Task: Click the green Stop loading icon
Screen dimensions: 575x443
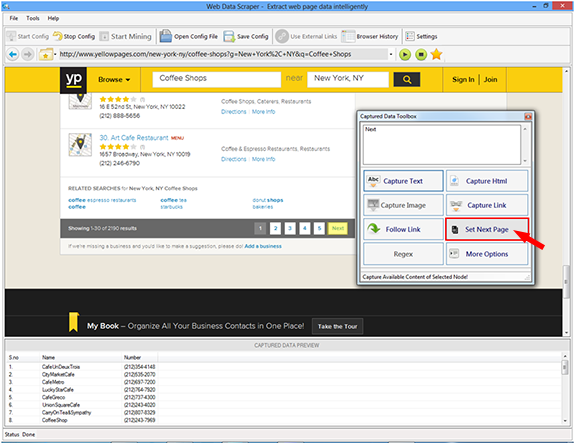Action: [421, 55]
